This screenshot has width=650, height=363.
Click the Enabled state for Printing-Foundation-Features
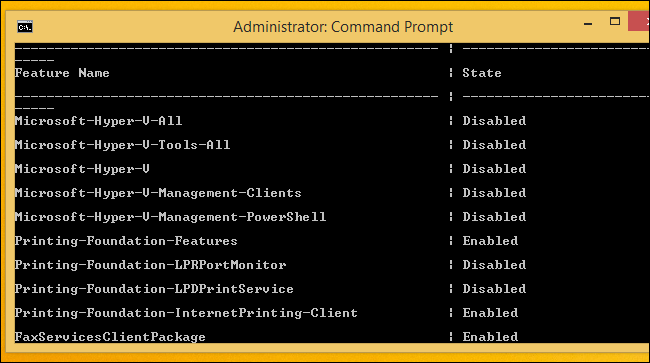[490, 241]
